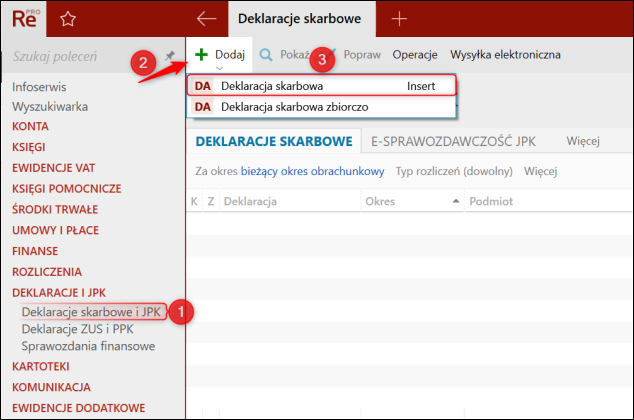Expand the EWIDENCJE VAT section
Screen dimensions: 634x420
pyautogui.click(x=53, y=168)
